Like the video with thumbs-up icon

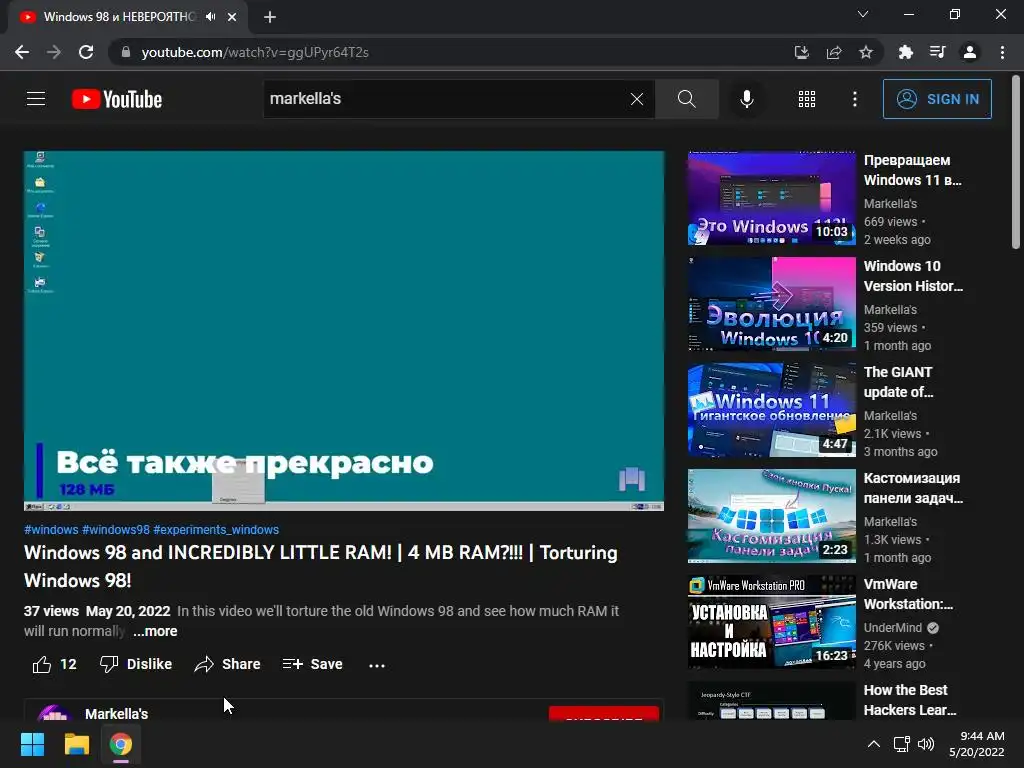pyautogui.click(x=42, y=664)
